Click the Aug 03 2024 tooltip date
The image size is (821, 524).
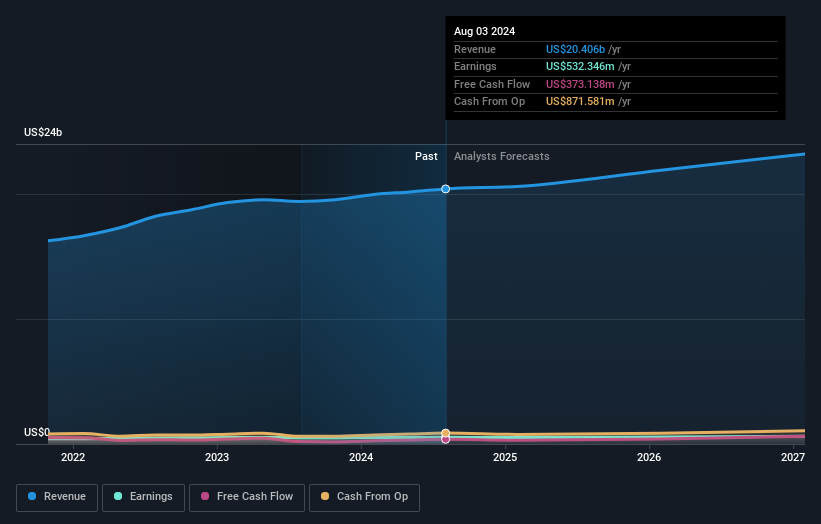tap(484, 31)
